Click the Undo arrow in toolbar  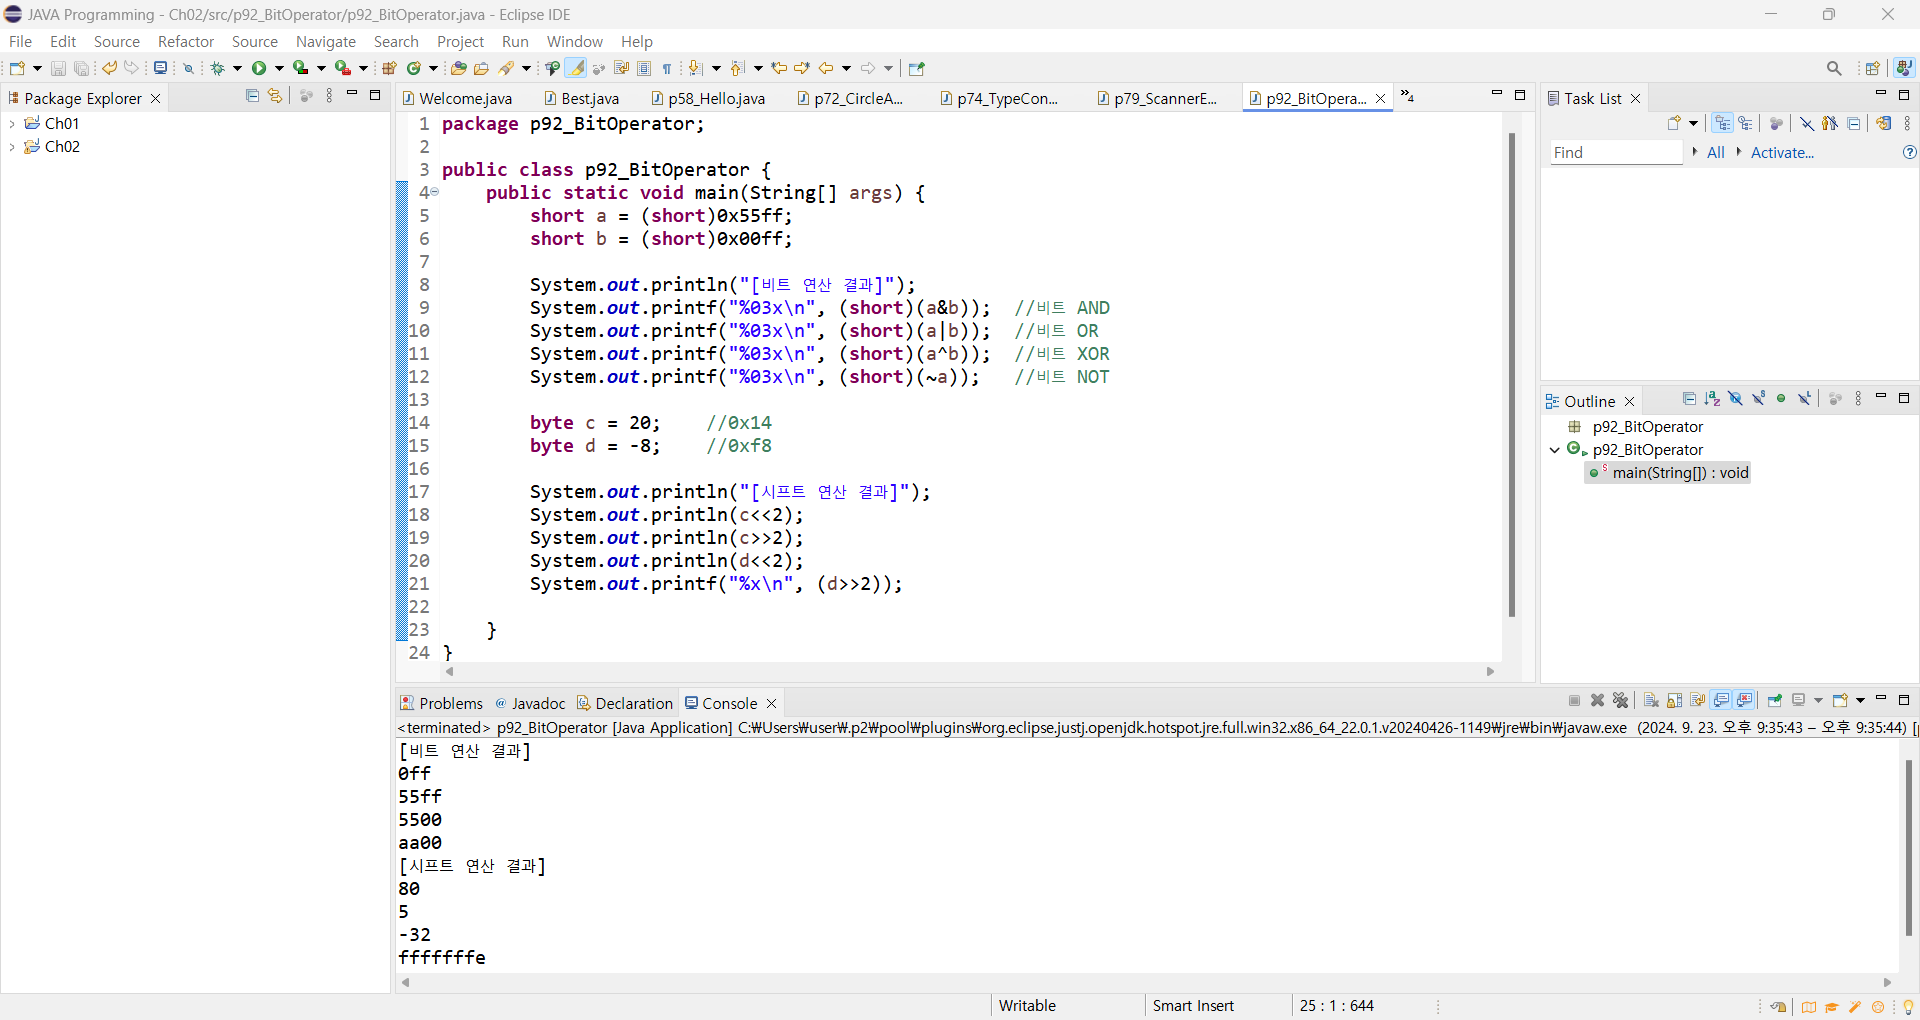(x=109, y=67)
